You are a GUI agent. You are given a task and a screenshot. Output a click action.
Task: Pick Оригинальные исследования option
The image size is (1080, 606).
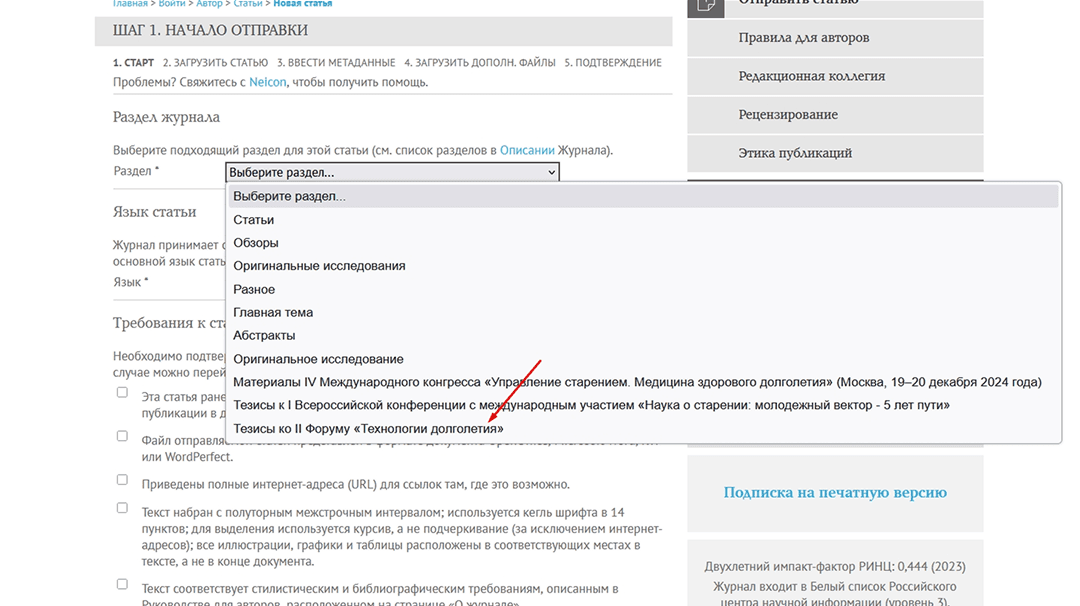319,266
